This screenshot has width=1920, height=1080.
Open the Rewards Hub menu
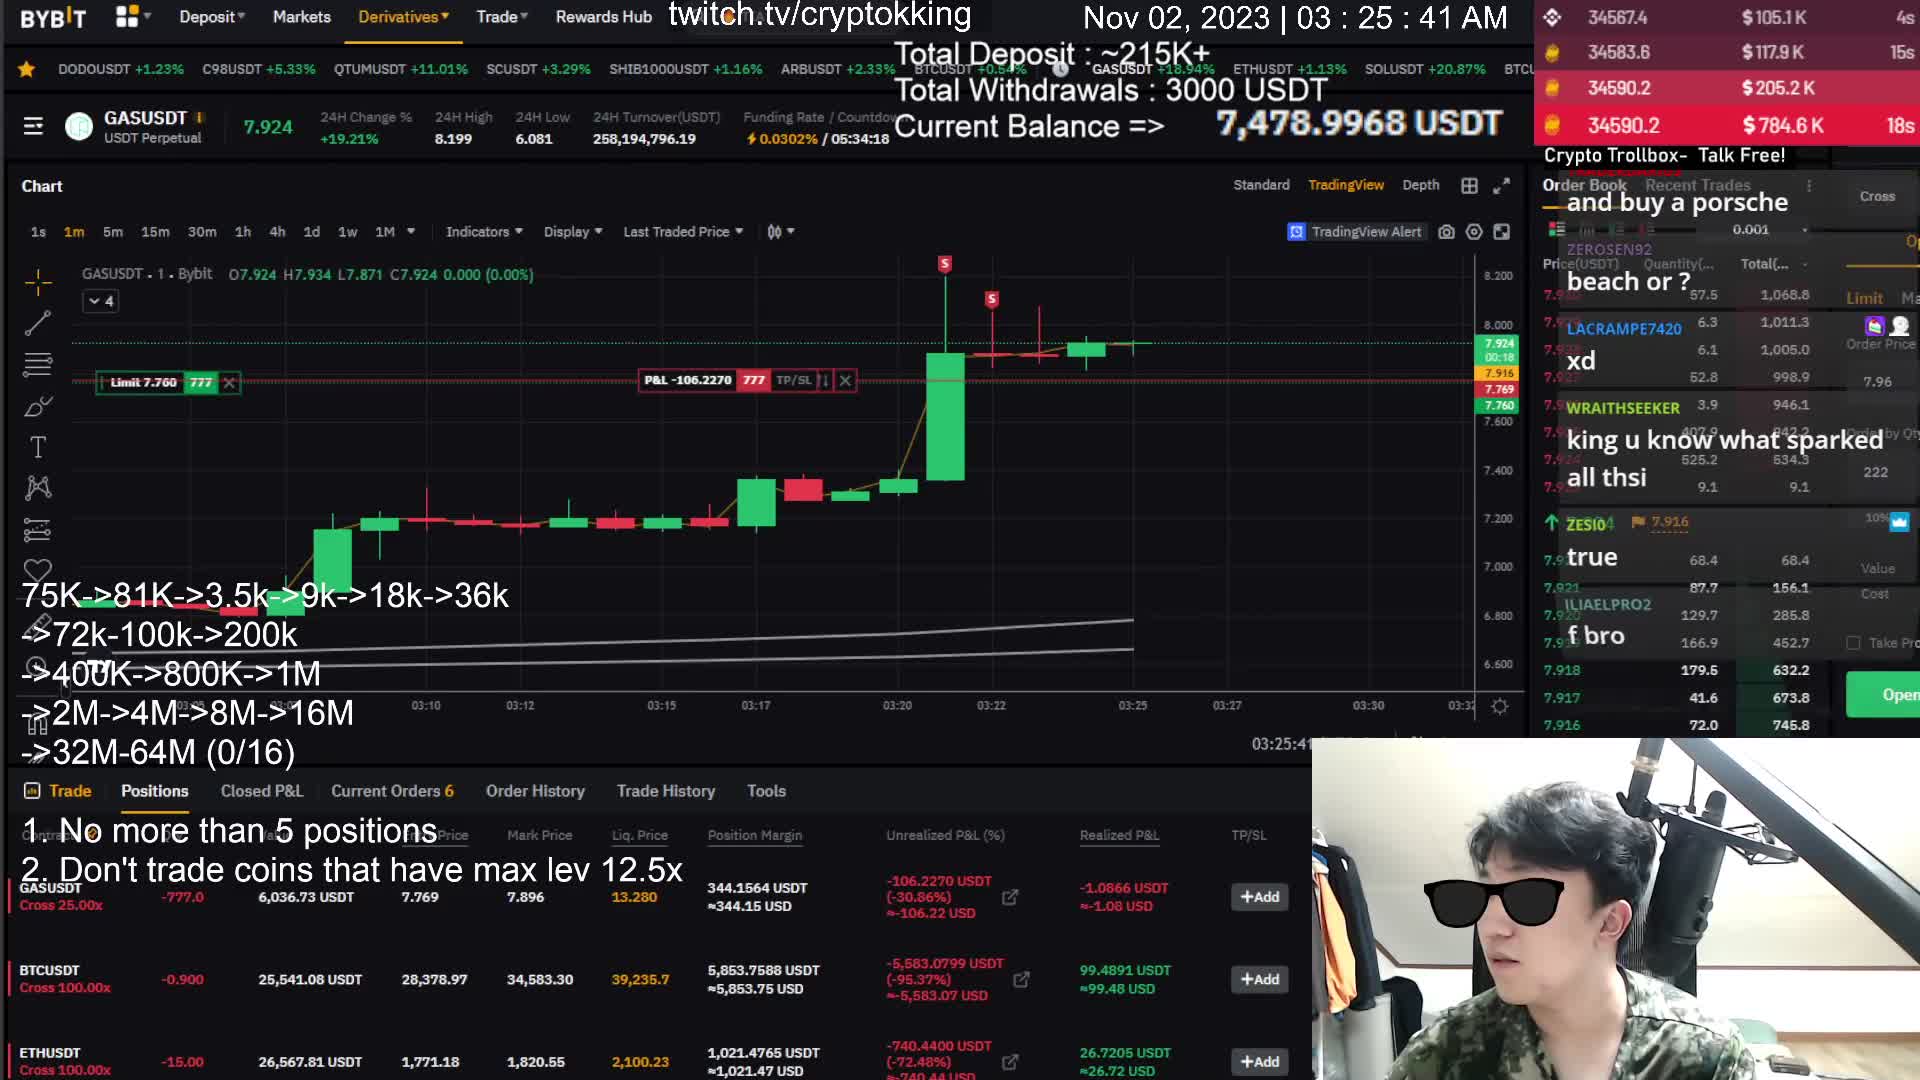[604, 17]
